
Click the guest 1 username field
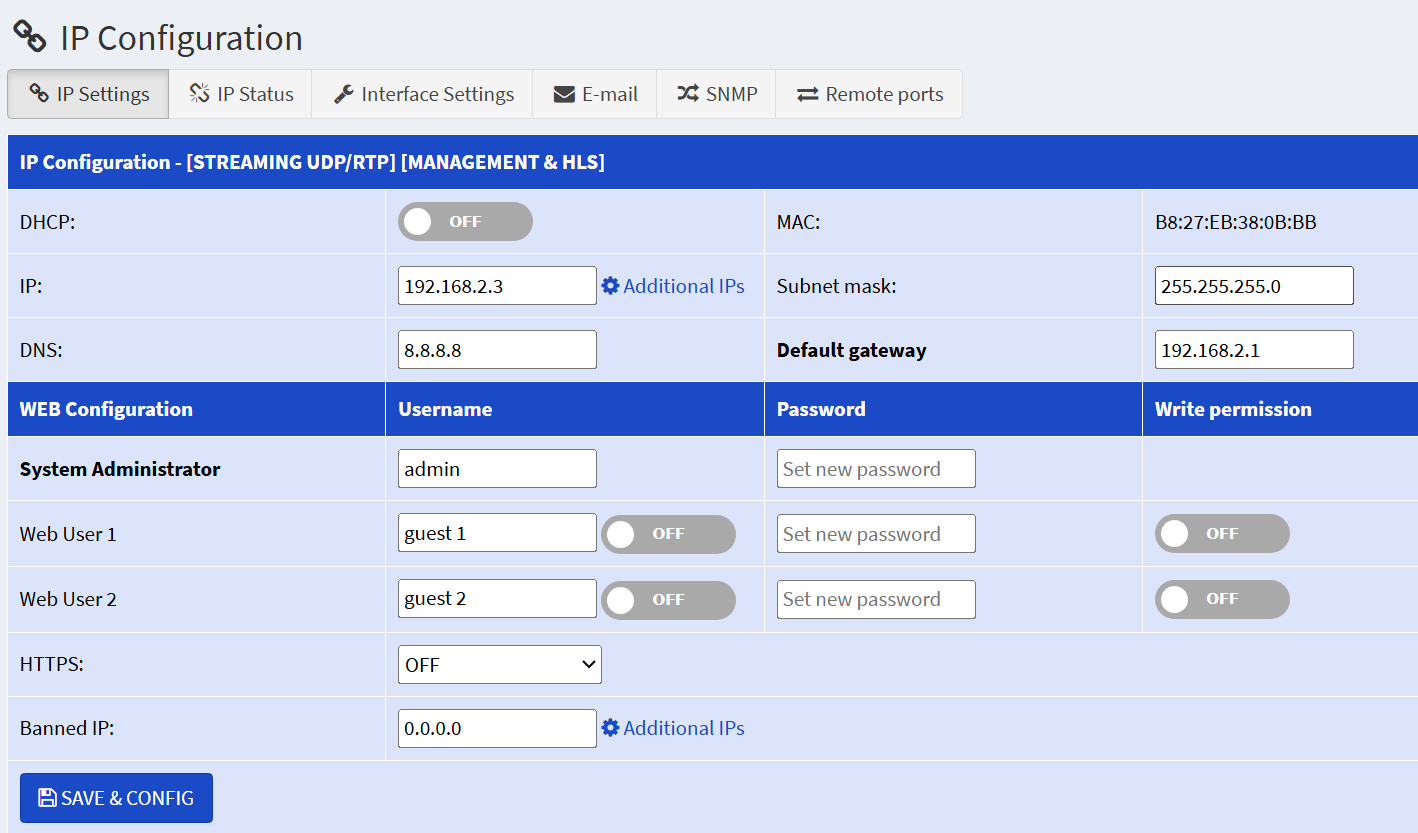click(497, 533)
